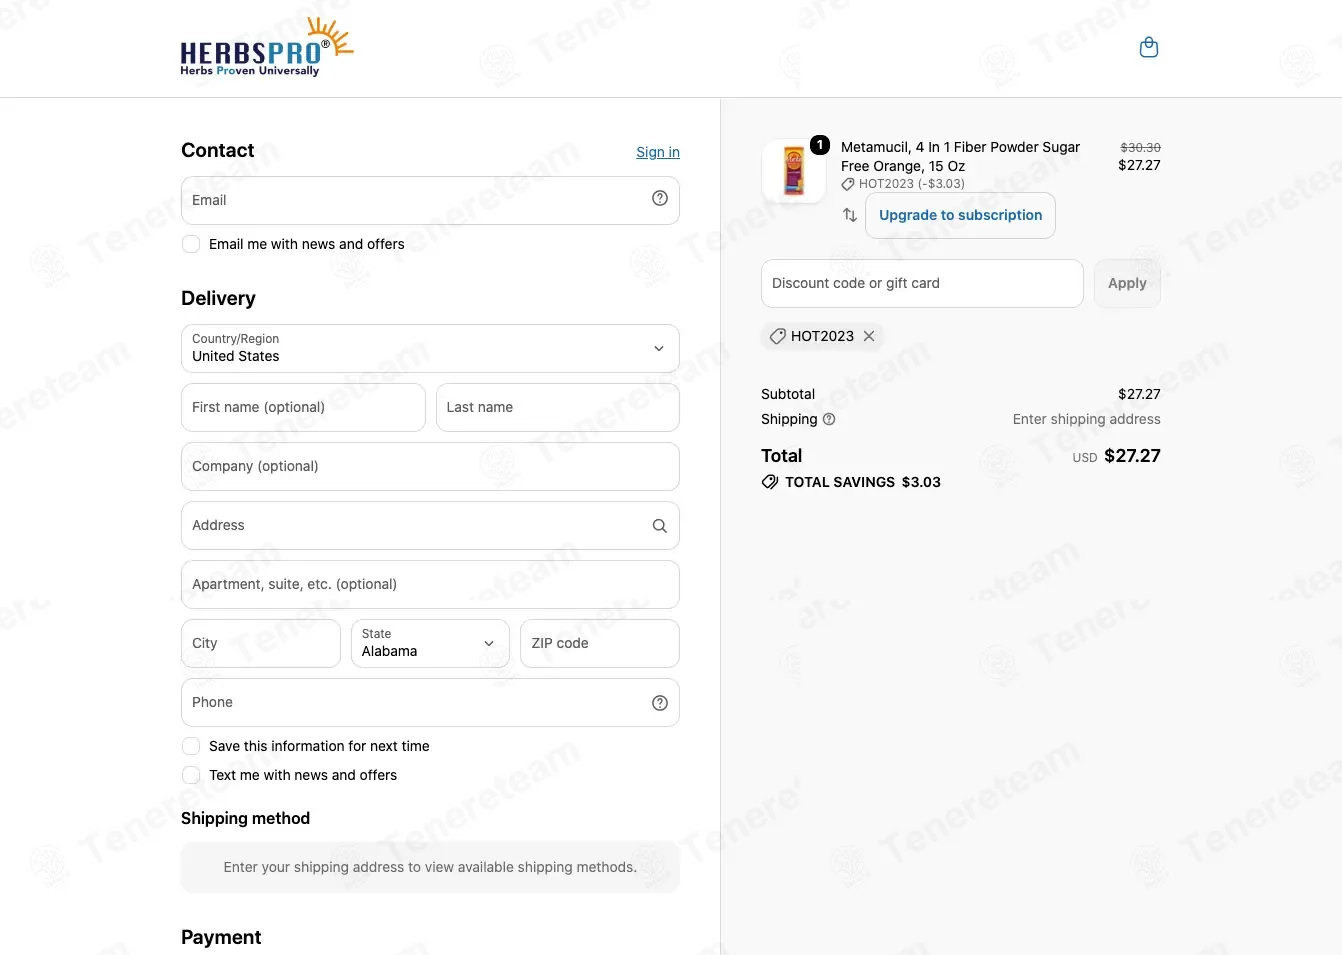Remove the HOT2023 discount code

(869, 336)
